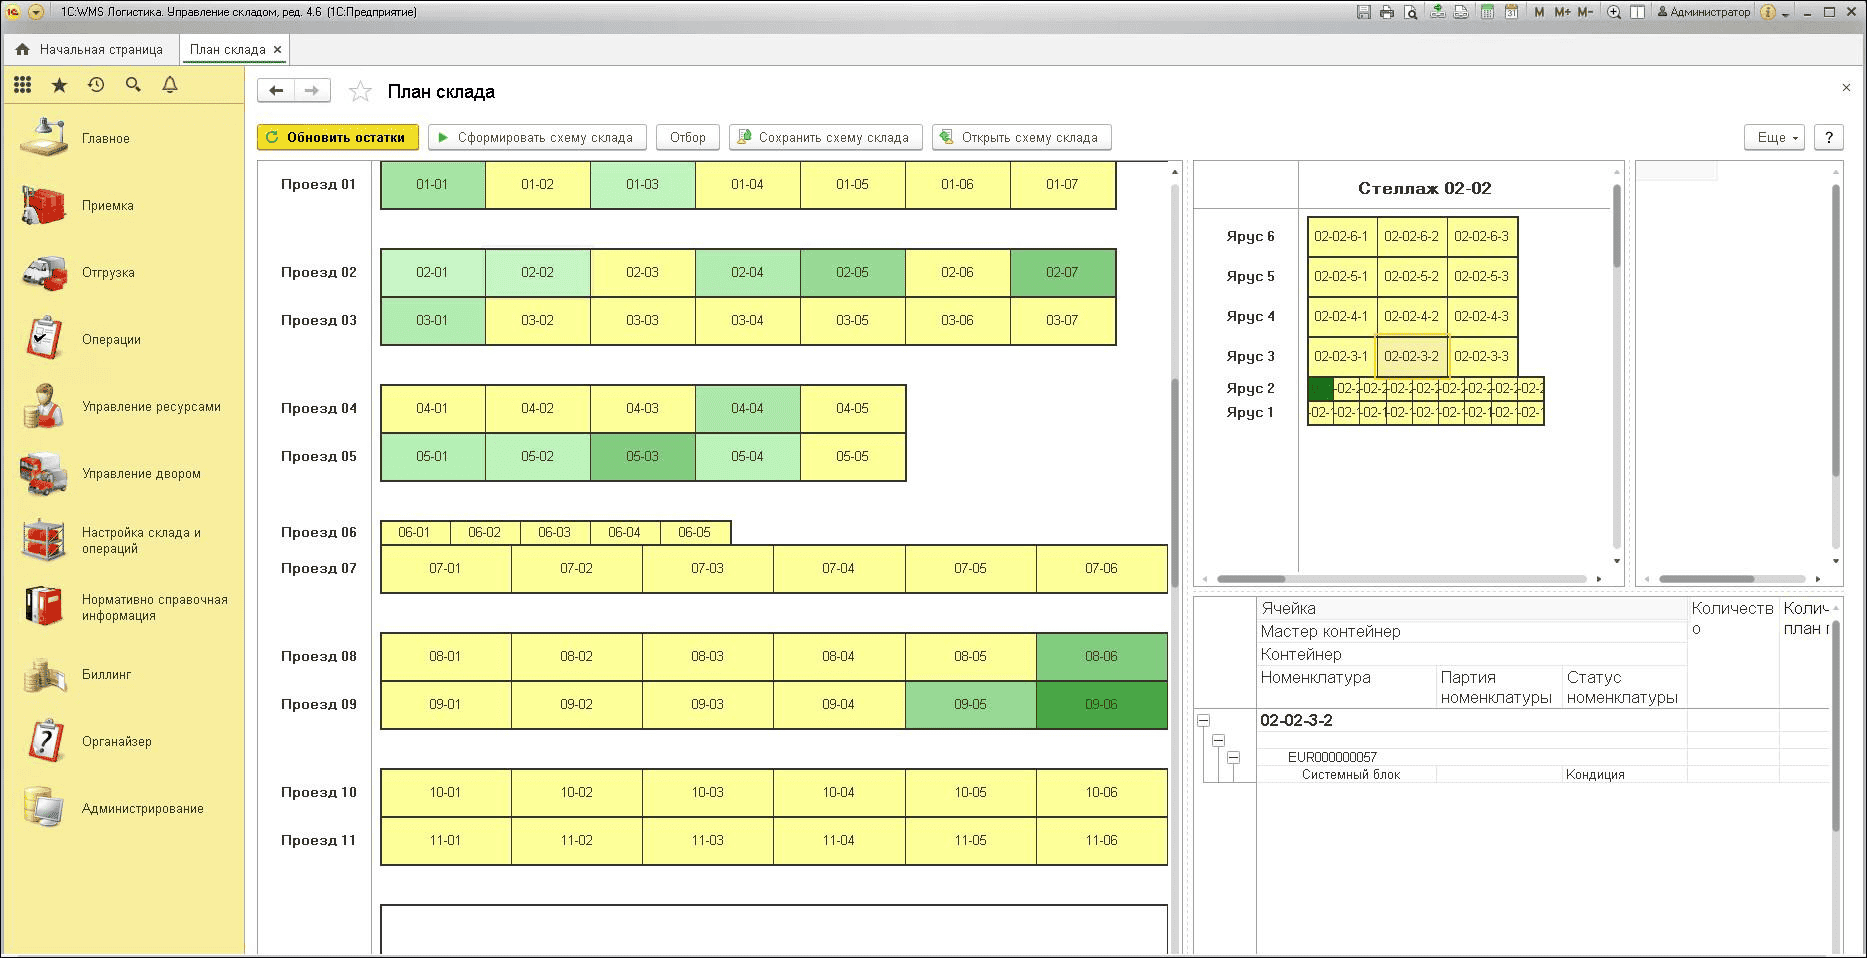Switch to Начальная страница tab
Viewport: 1867px width, 958px height.
coord(90,49)
